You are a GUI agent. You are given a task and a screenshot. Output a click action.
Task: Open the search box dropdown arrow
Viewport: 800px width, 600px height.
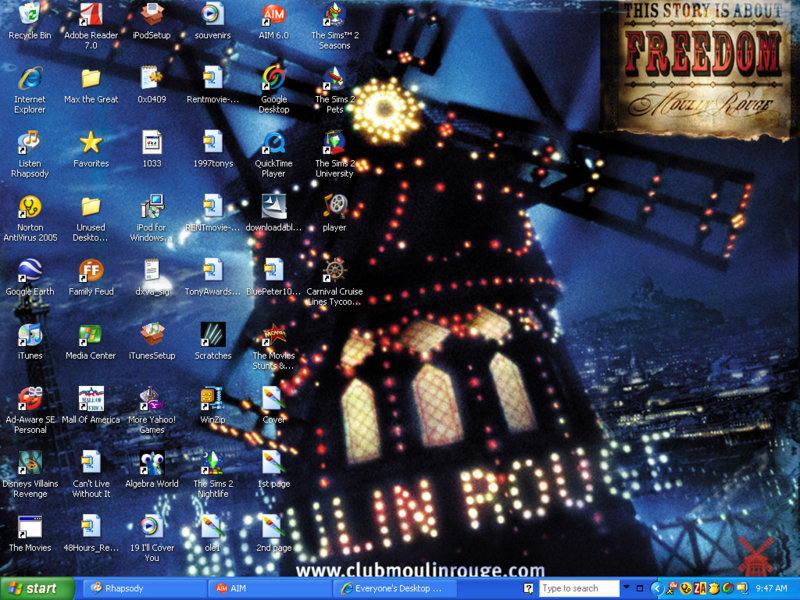(x=626, y=586)
